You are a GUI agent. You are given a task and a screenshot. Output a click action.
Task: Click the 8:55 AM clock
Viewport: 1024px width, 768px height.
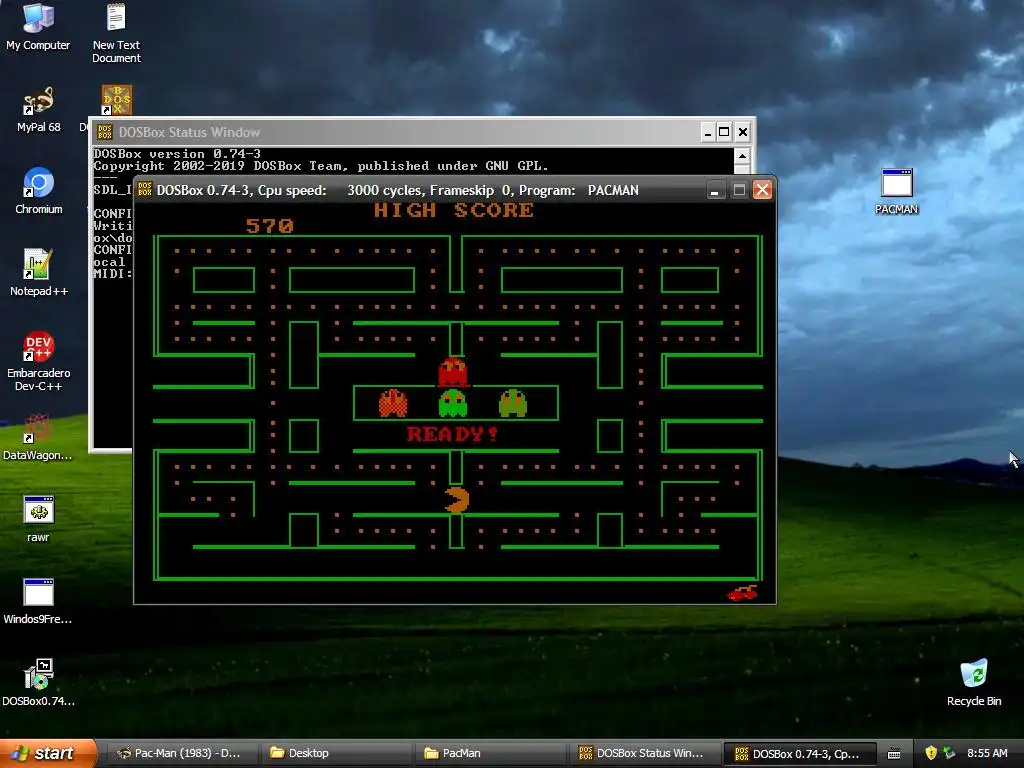(x=987, y=753)
